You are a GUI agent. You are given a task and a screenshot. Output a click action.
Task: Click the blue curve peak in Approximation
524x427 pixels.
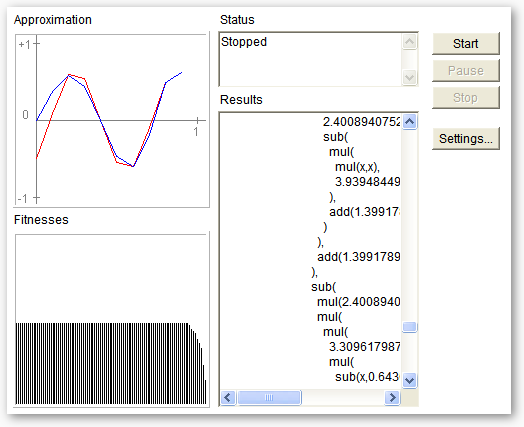[69, 76]
